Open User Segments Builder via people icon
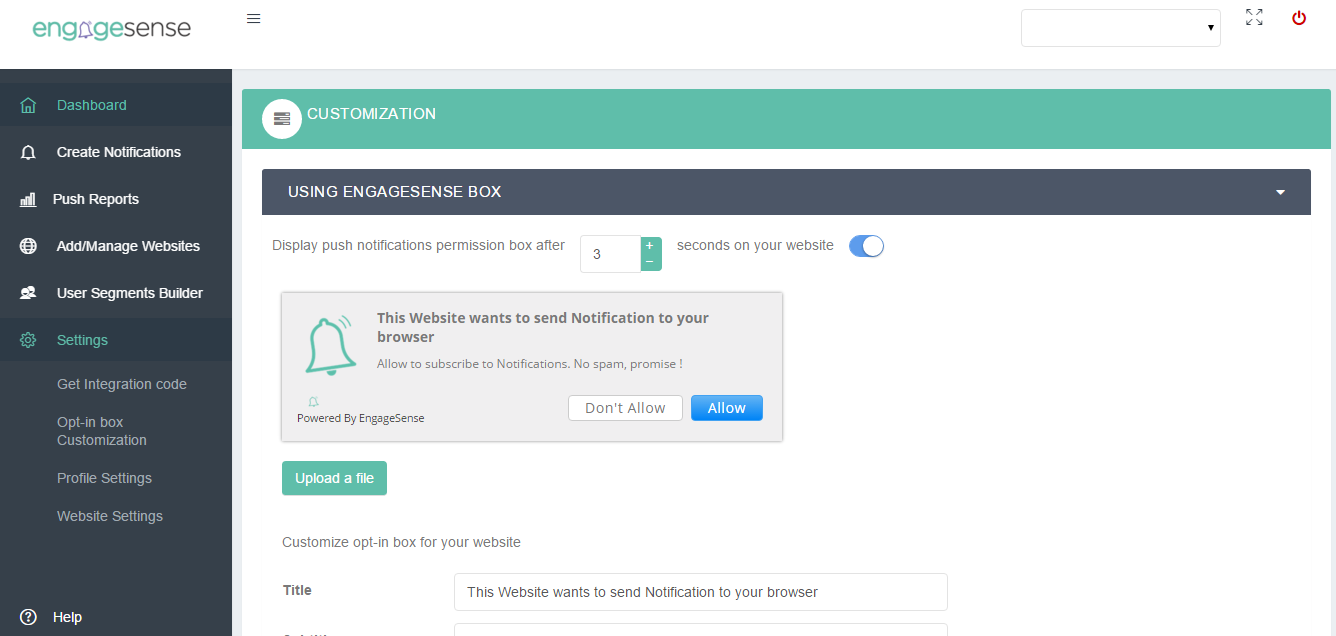This screenshot has height=636, width=1336. click(x=27, y=292)
